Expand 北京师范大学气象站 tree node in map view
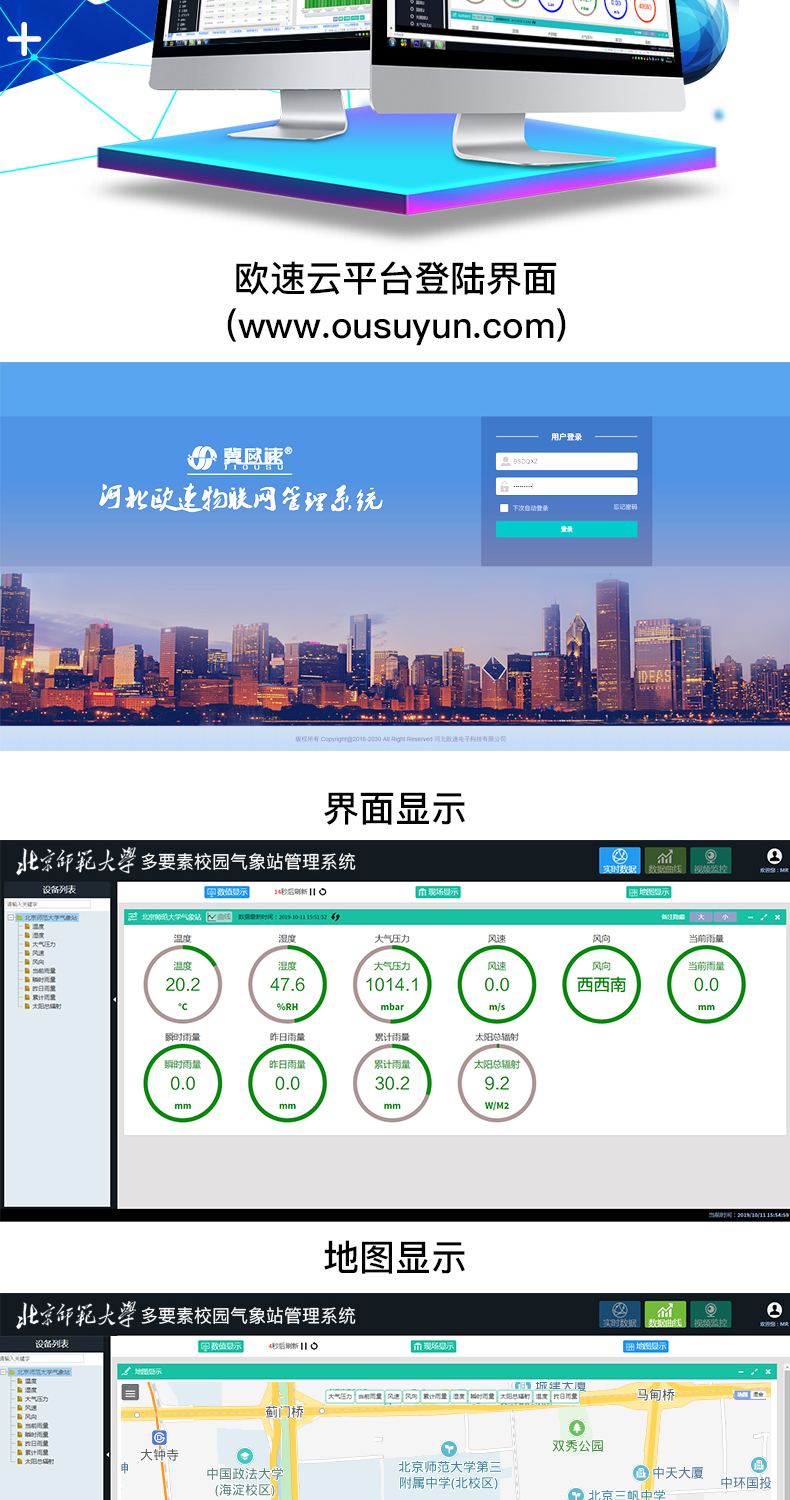The image size is (790, 1500). point(4,1372)
